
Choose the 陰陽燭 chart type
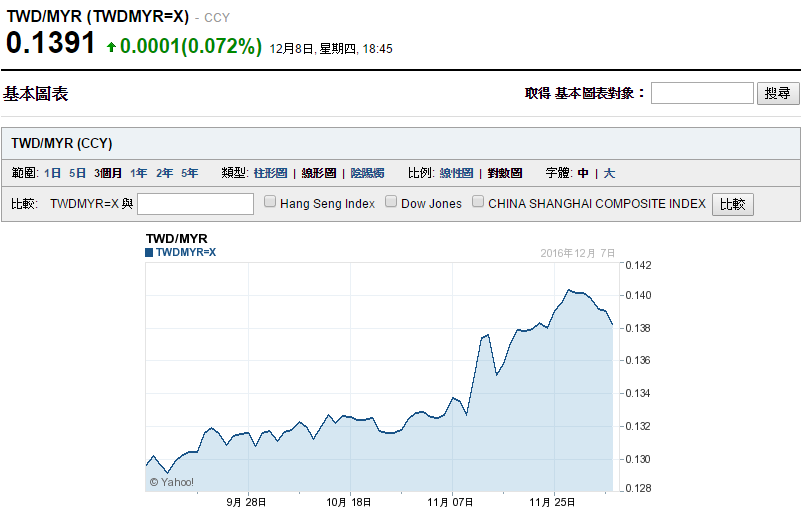[x=367, y=173]
